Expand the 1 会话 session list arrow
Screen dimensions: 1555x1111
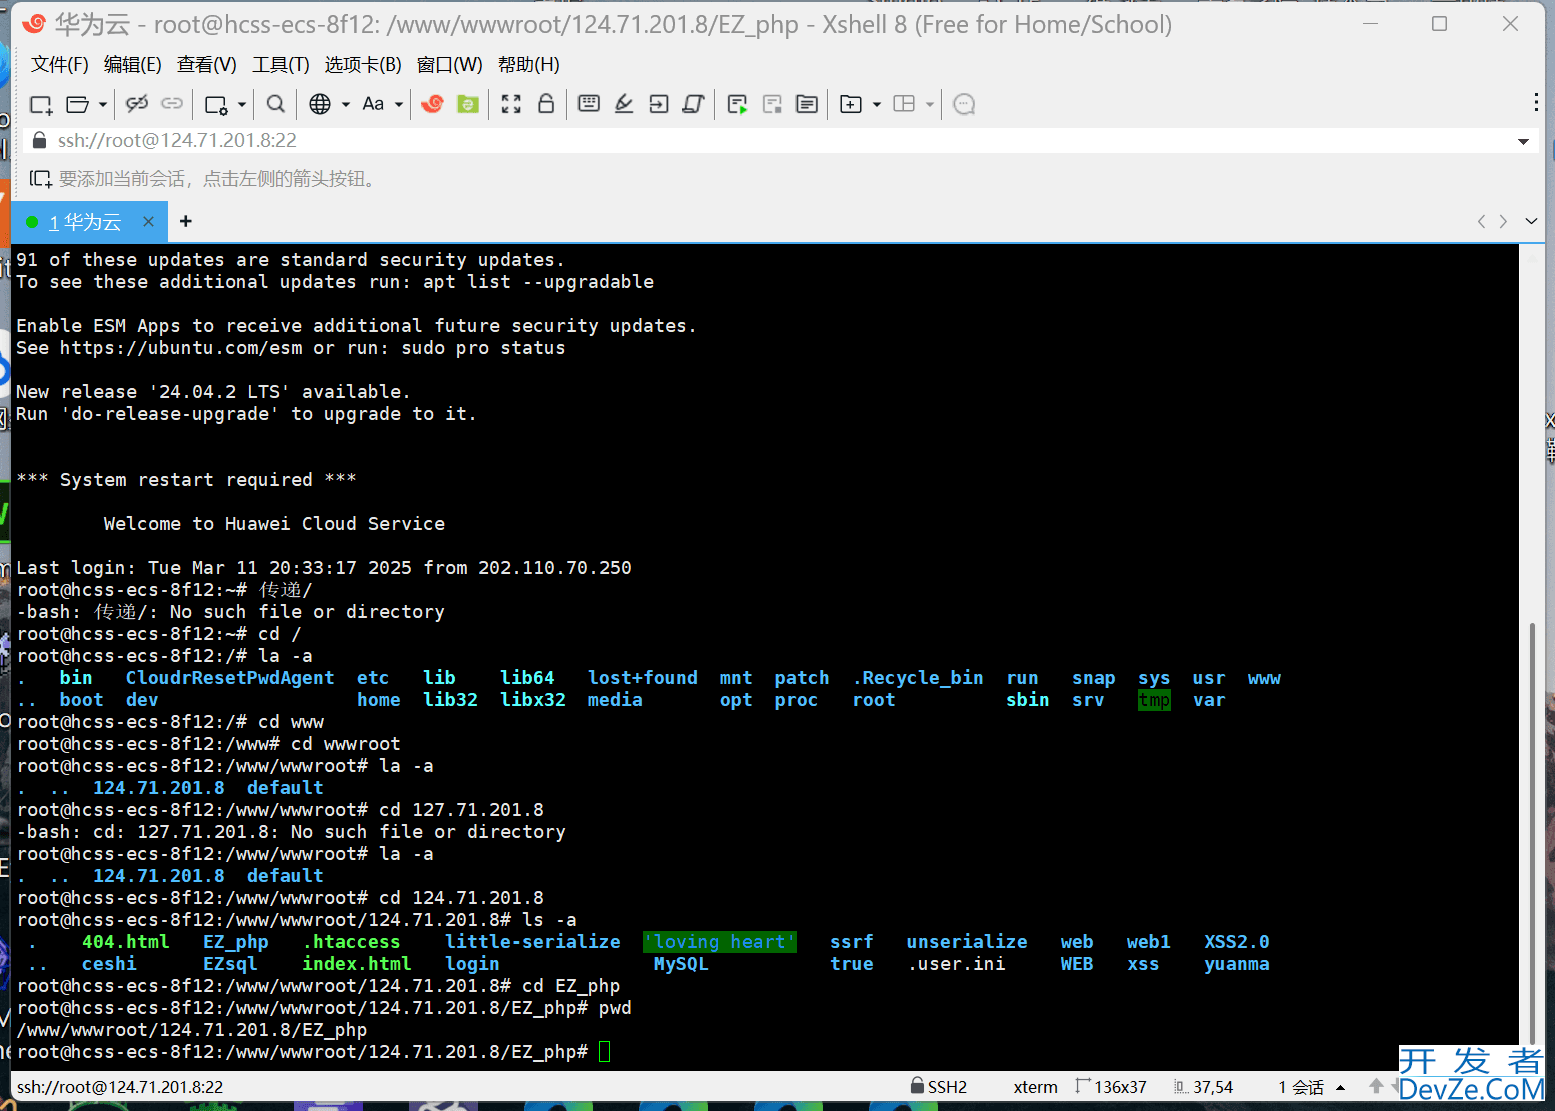click(1341, 1088)
